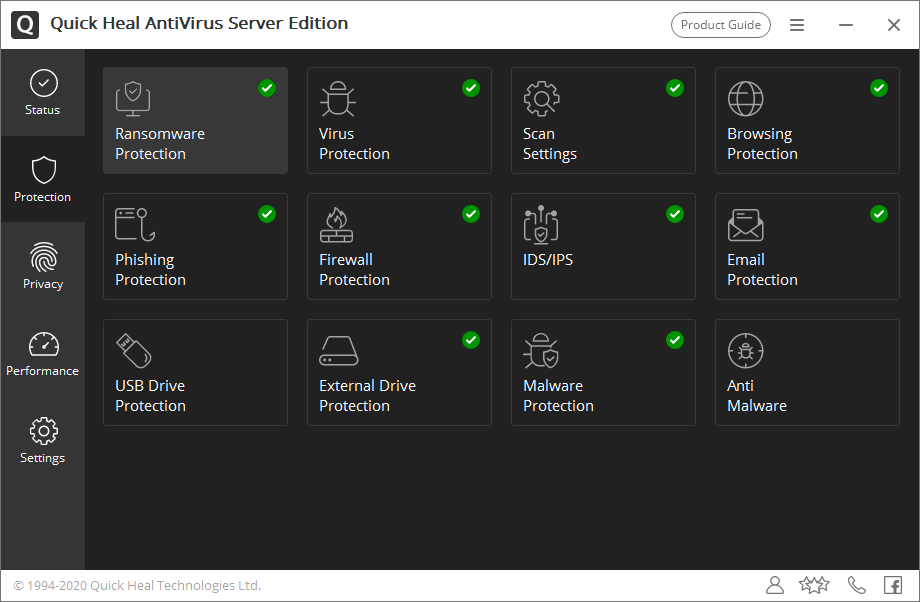Screen dimensions: 920x602
Task: Click the "IDS/IPS" label text
Action: (x=548, y=260)
